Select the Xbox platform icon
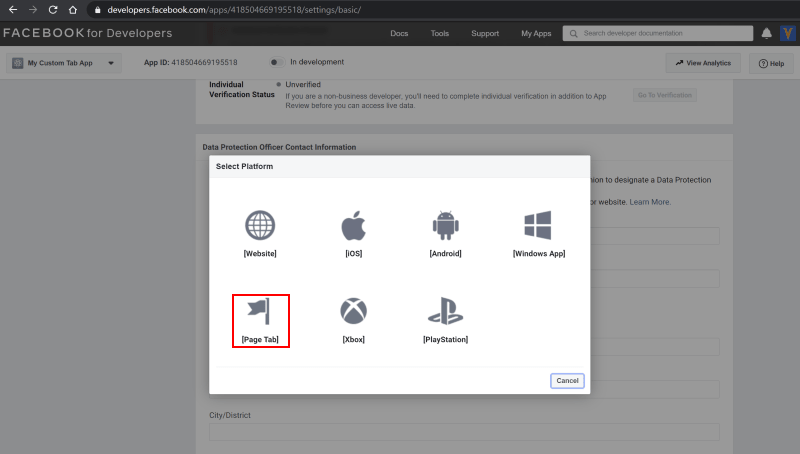This screenshot has width=800, height=454. tap(354, 311)
